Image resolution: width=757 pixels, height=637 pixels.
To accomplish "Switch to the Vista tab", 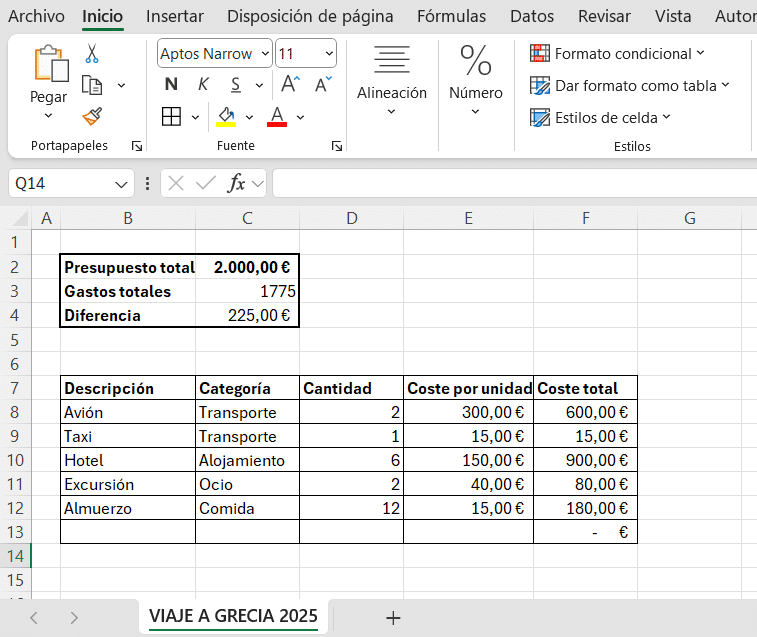I will 673,16.
